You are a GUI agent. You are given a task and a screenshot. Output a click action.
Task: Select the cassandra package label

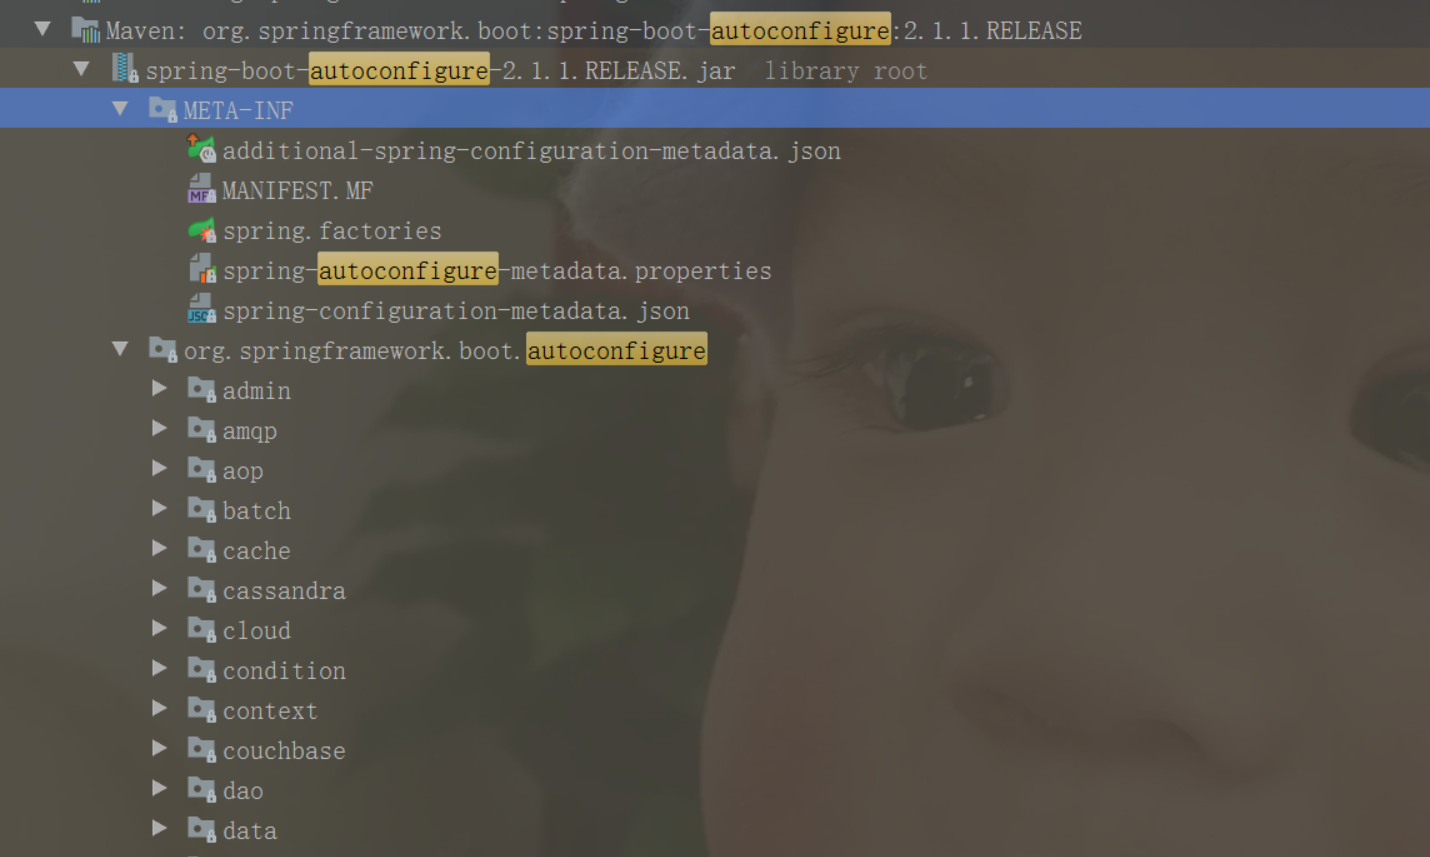[x=284, y=591]
